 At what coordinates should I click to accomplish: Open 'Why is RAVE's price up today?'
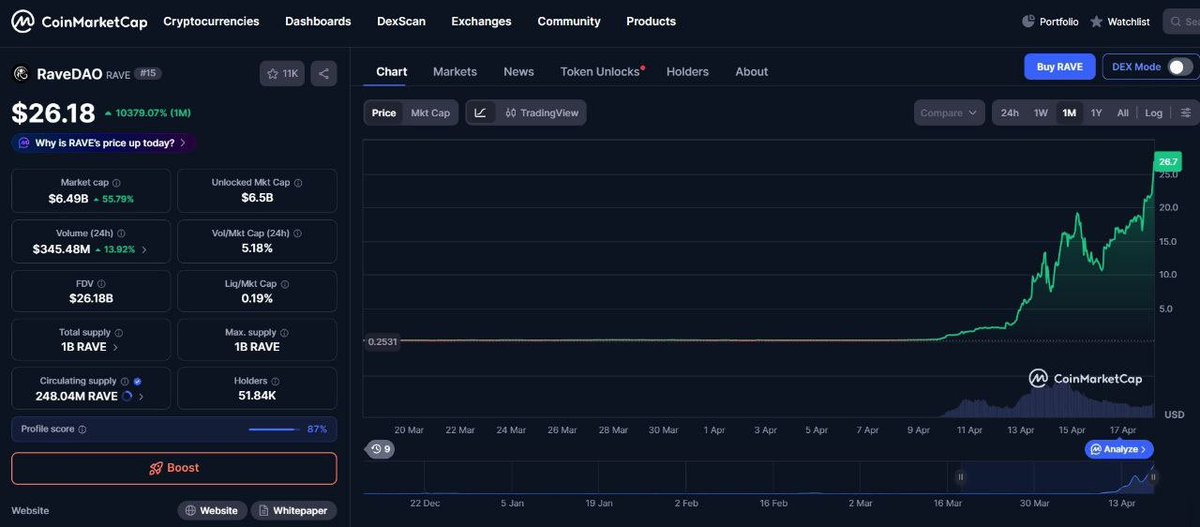click(104, 143)
